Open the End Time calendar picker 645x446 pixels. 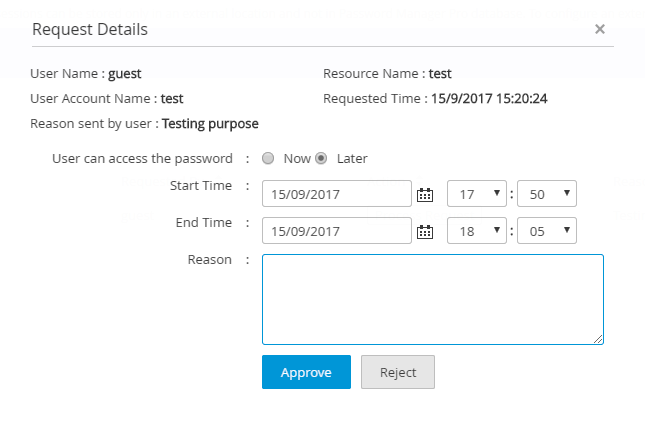point(424,231)
